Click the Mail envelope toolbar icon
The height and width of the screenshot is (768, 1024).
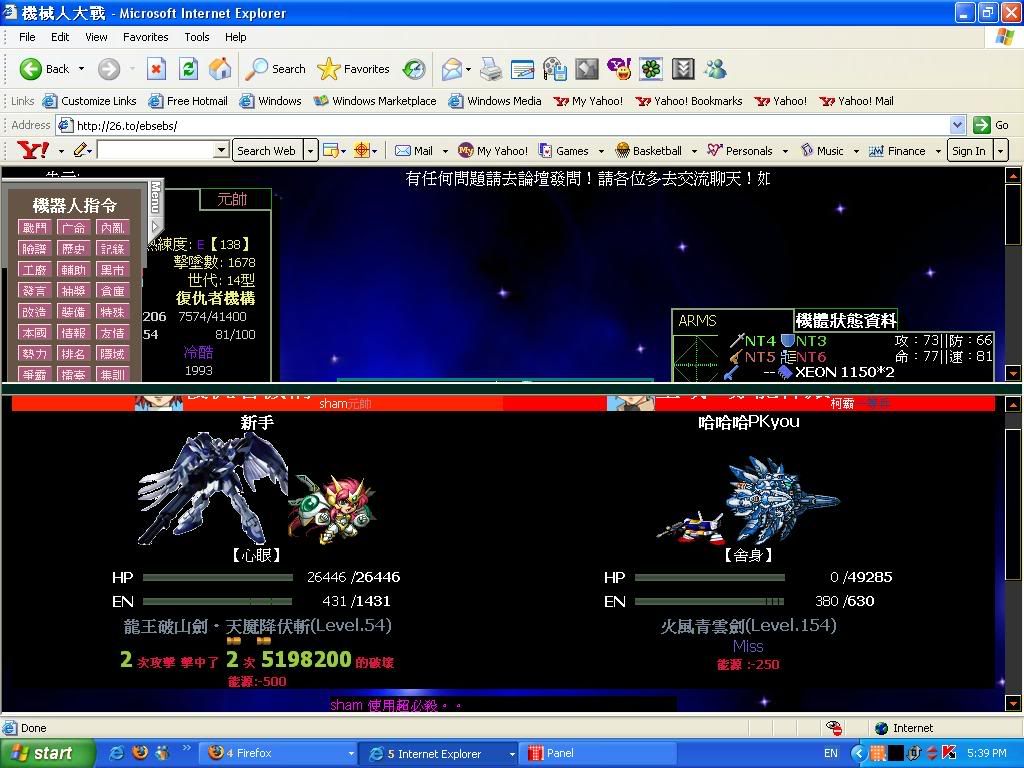tap(451, 69)
